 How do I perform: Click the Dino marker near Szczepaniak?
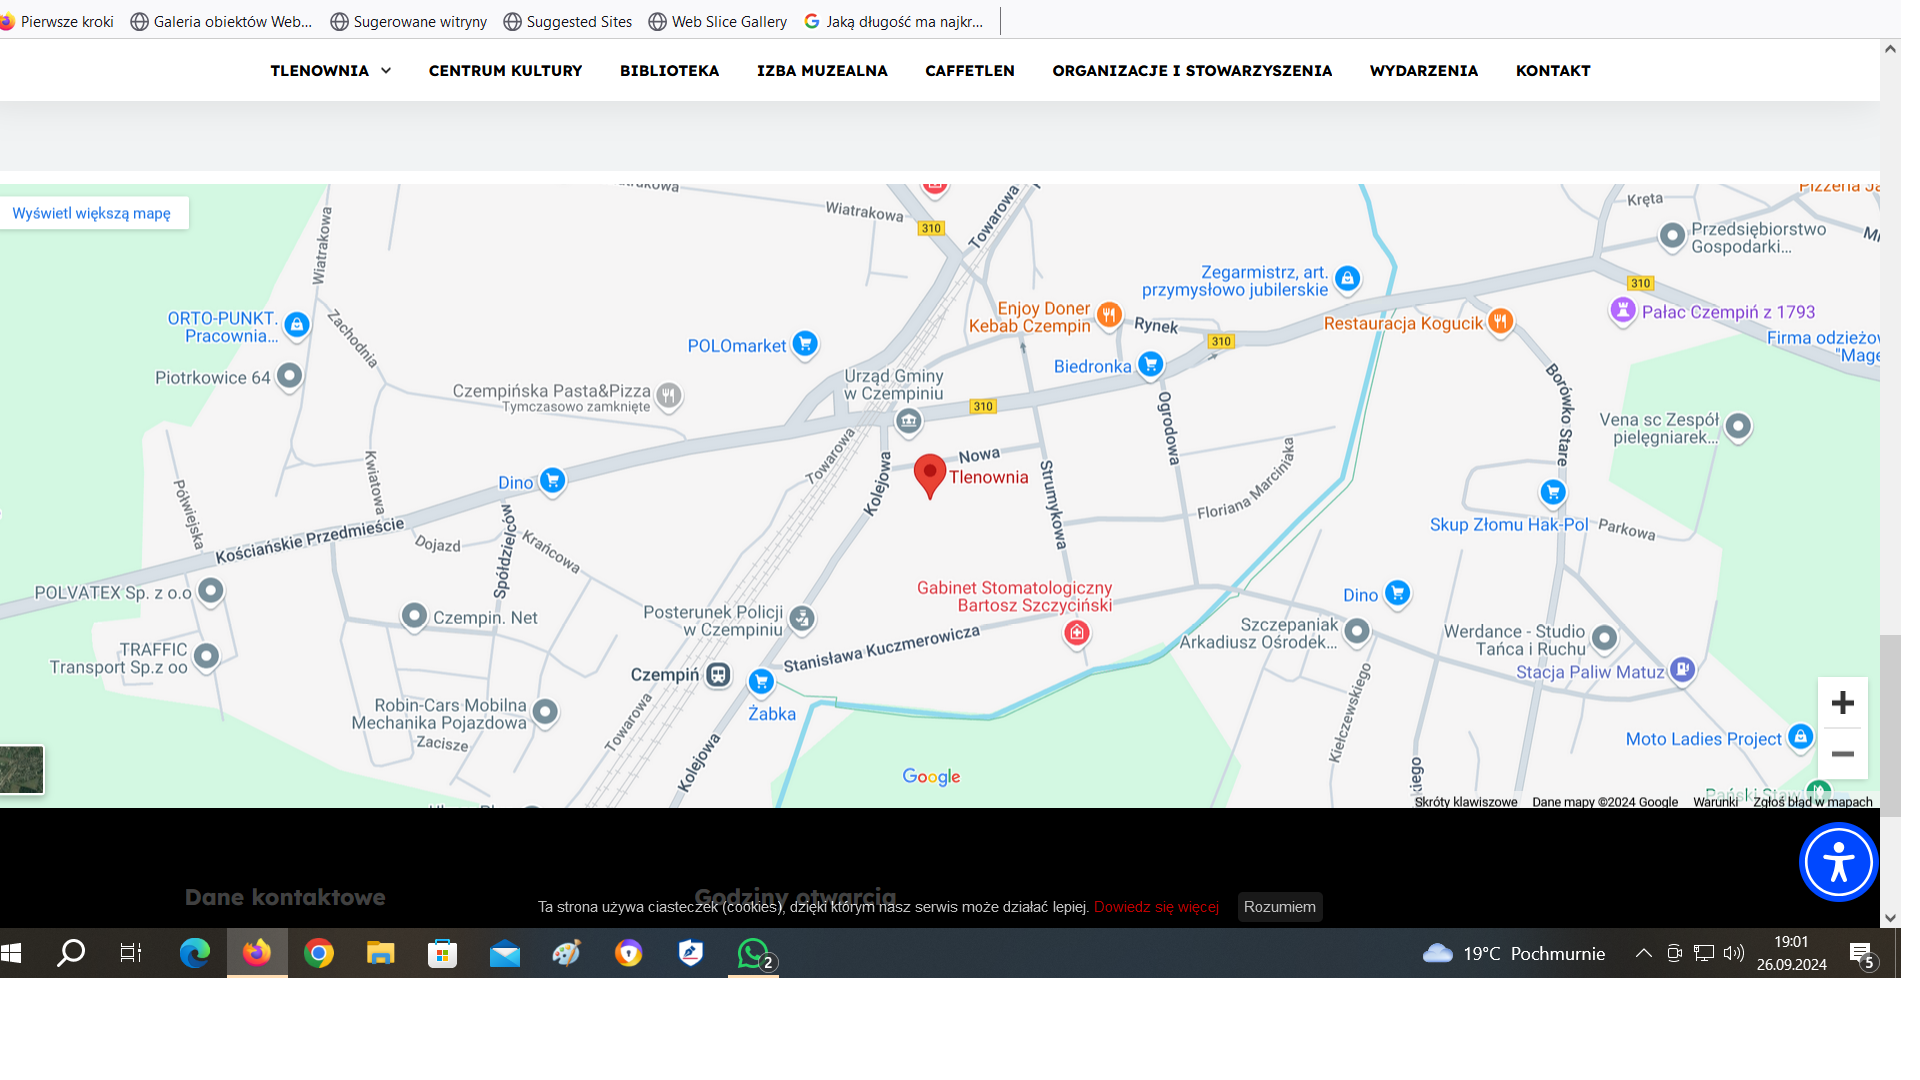click(1397, 593)
